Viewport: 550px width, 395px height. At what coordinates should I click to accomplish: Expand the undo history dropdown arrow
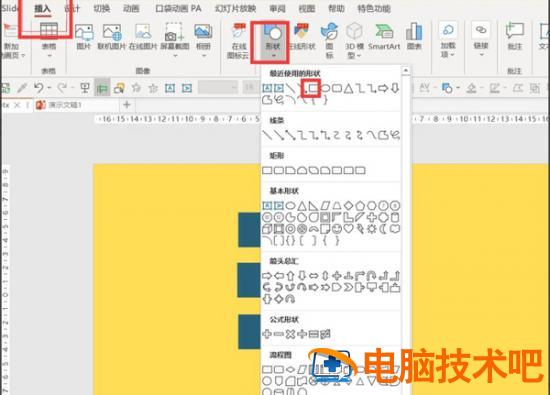click(49, 88)
